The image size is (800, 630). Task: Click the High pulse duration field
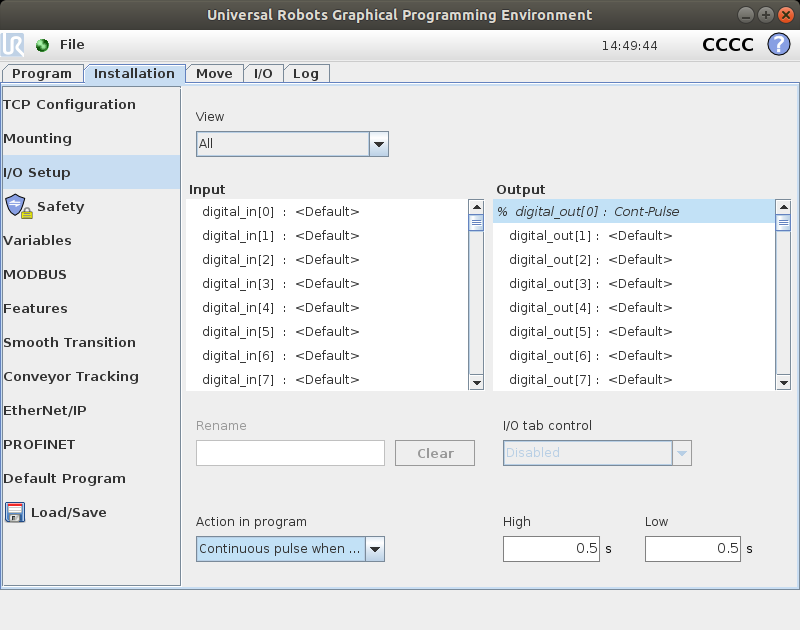pos(551,549)
